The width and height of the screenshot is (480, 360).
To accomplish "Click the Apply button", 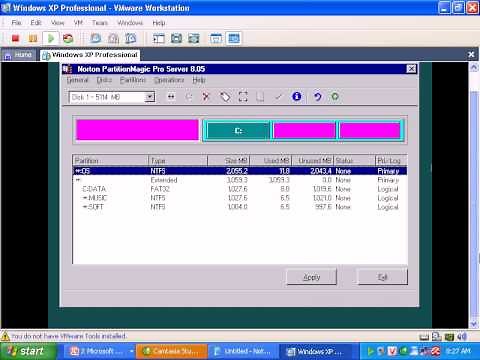I will [312, 277].
